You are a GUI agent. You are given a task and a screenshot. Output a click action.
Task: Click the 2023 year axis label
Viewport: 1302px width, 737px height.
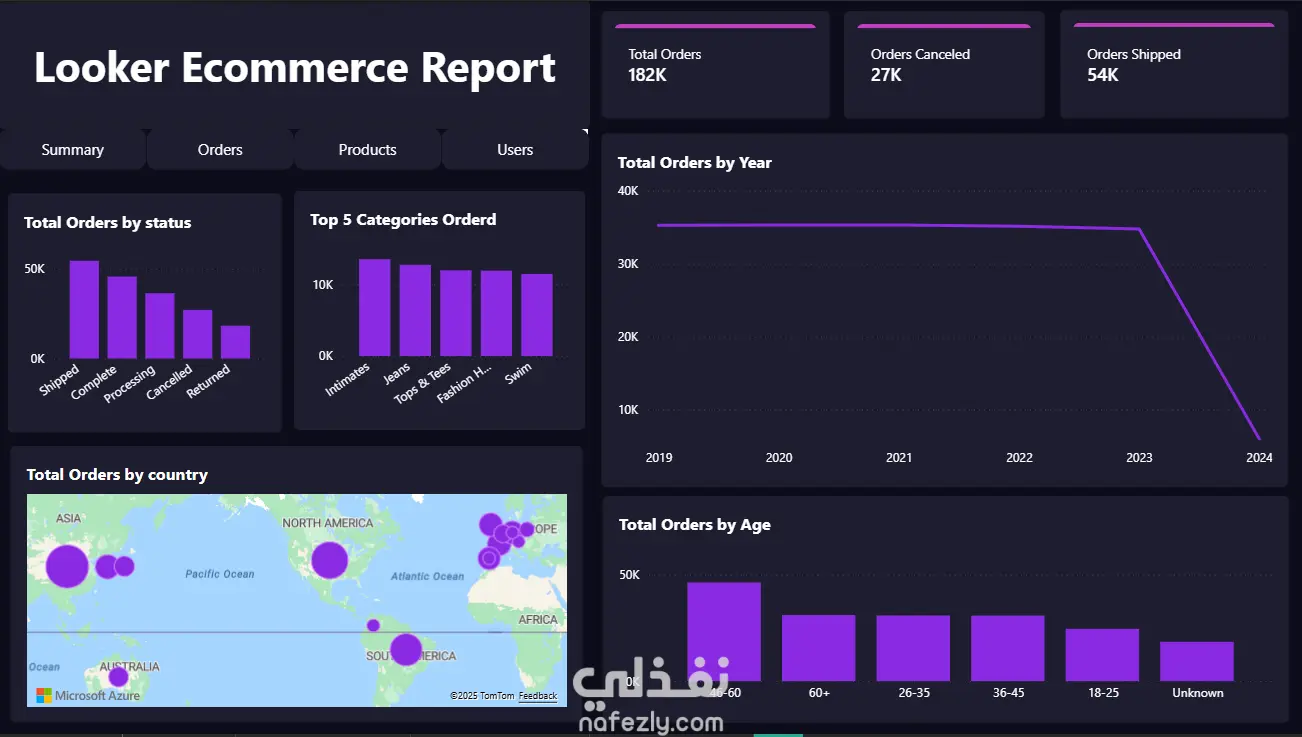(x=1139, y=458)
